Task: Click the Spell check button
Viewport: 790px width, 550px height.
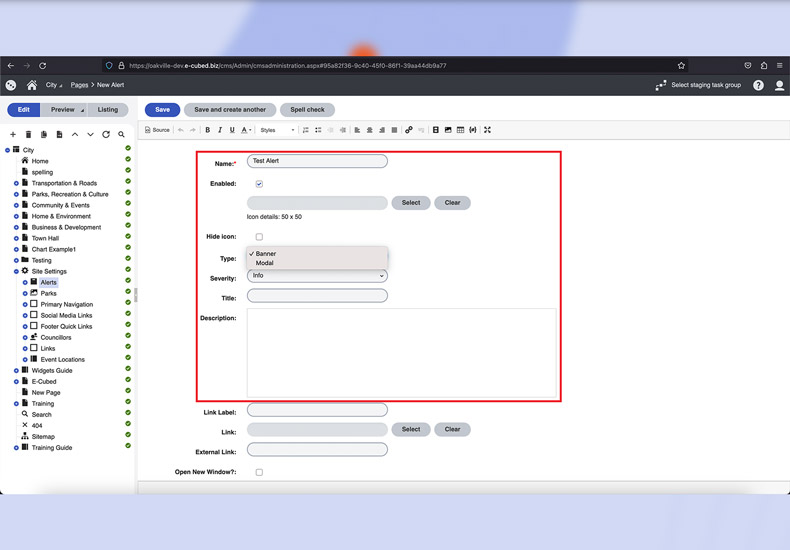Action: point(307,110)
